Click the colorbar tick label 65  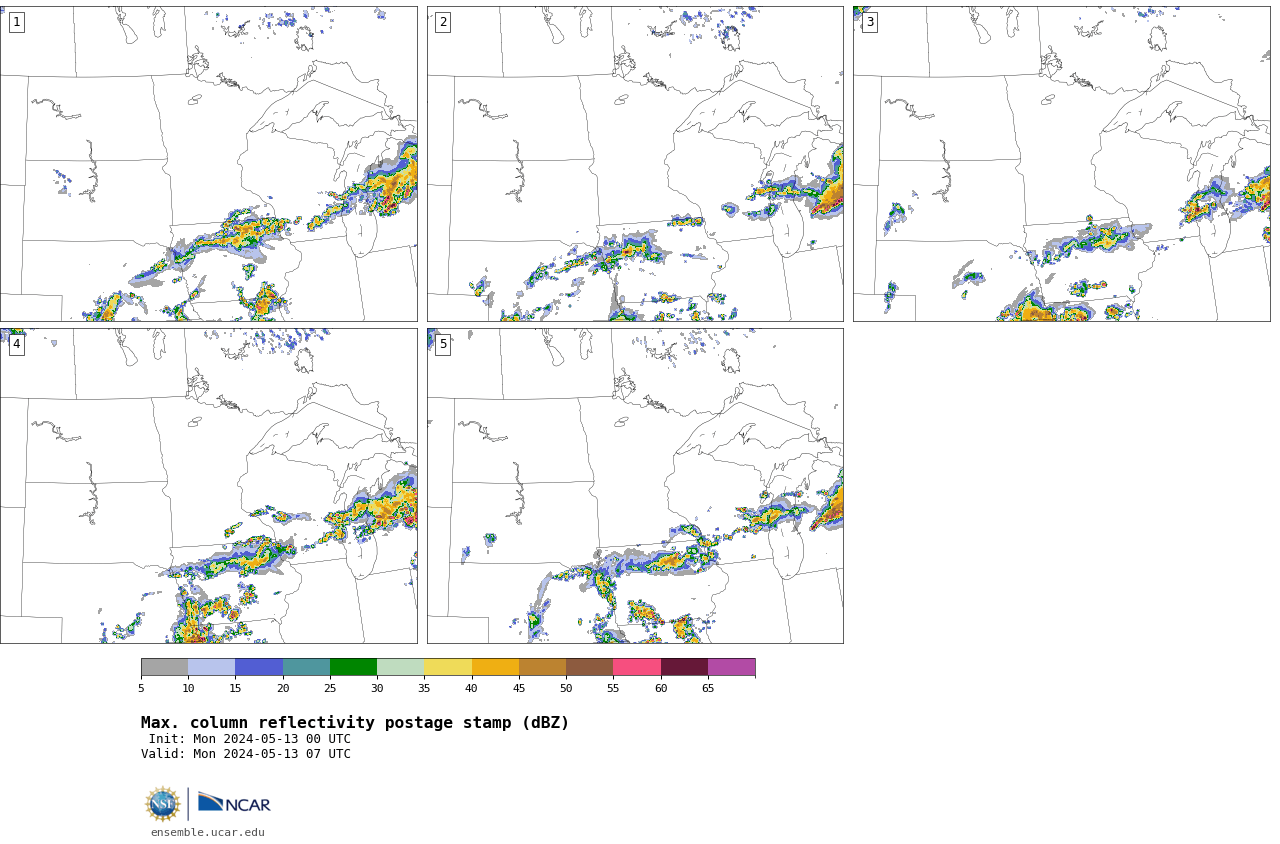tap(708, 688)
